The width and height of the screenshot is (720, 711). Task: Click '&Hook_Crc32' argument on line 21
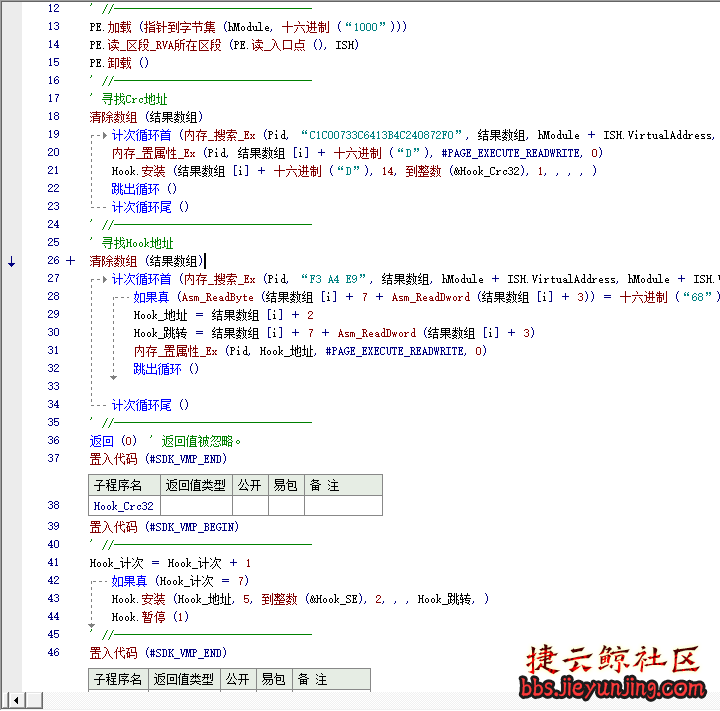489,171
